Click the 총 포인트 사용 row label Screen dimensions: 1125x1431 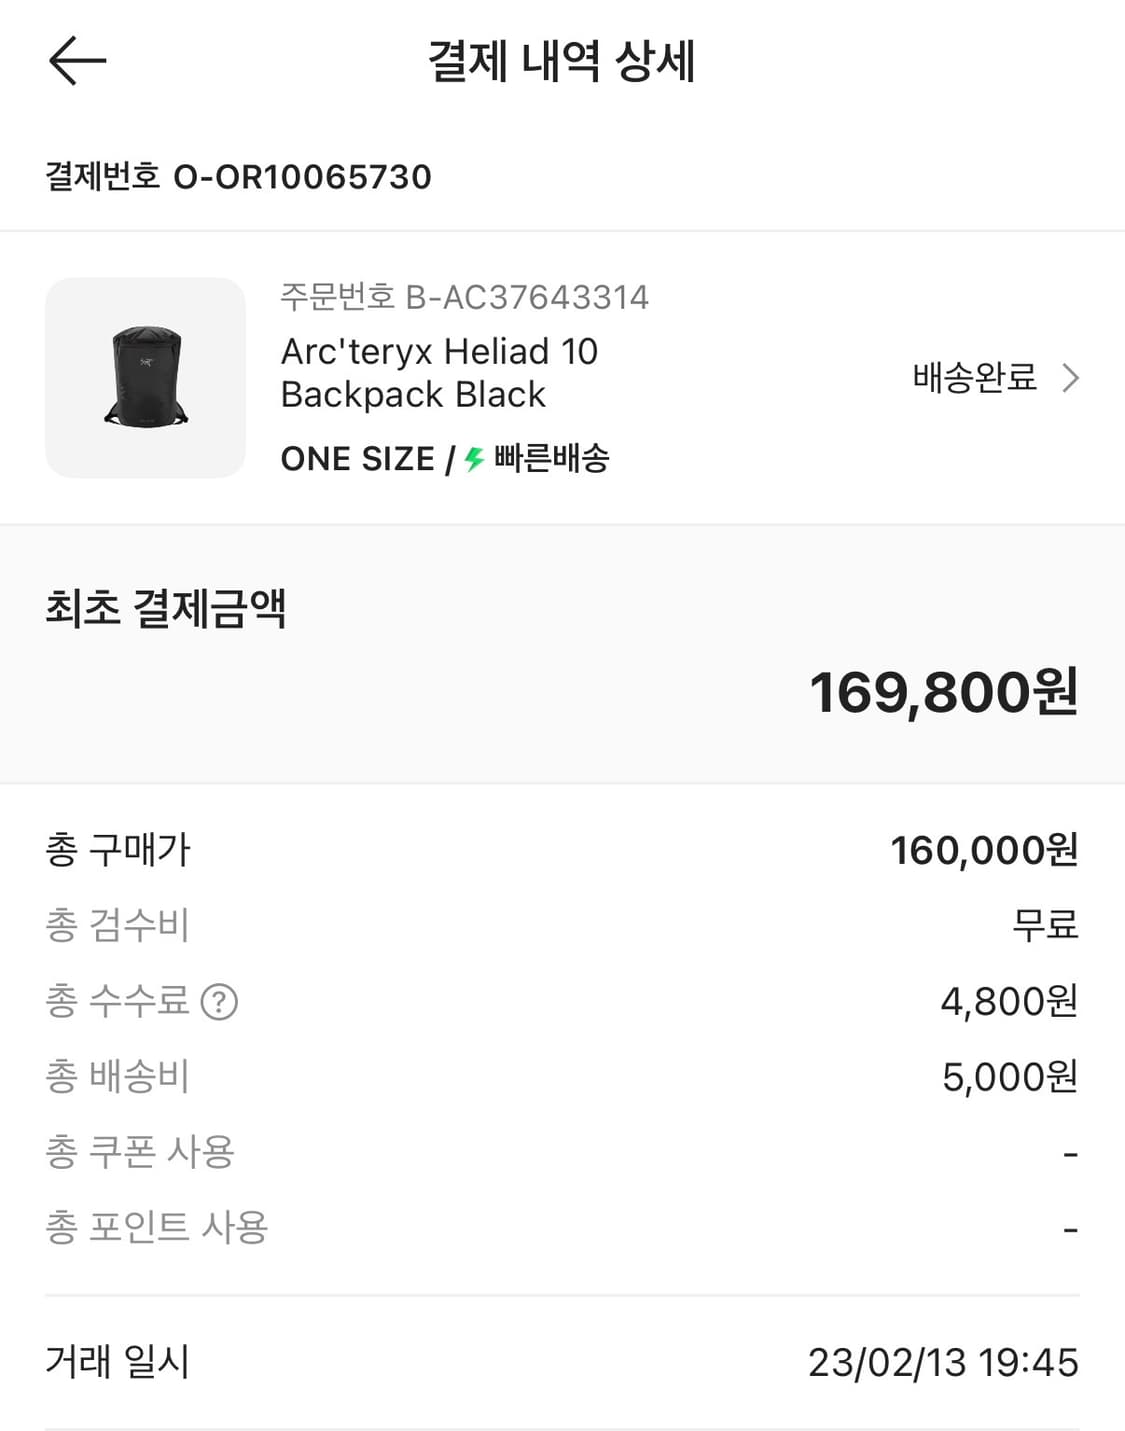click(157, 1227)
